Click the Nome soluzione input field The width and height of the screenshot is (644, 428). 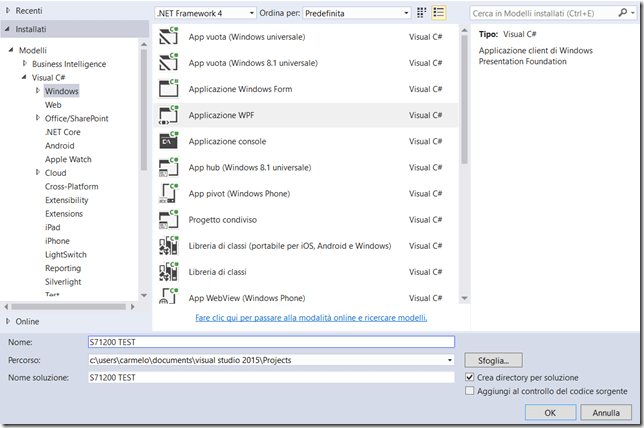[x=271, y=377]
